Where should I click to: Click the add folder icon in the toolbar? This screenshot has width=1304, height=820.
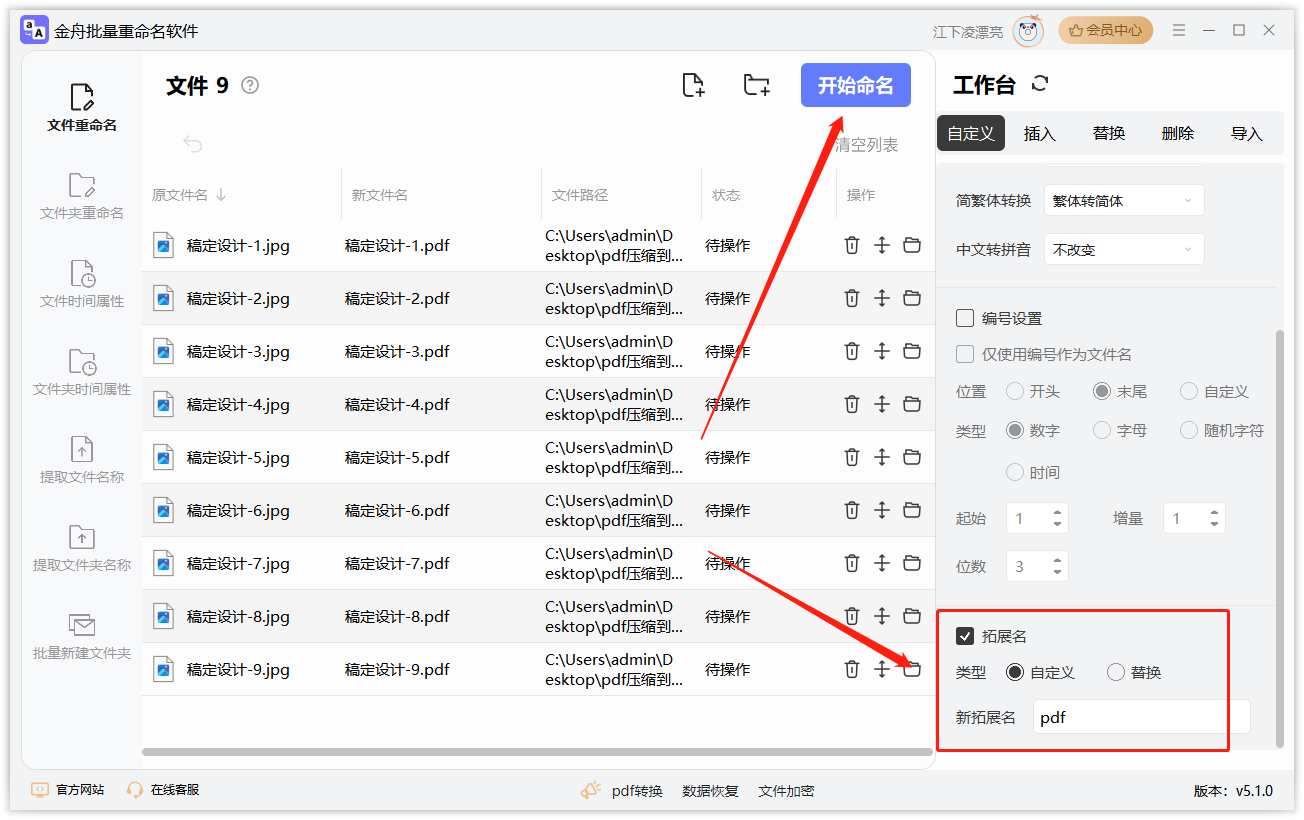click(756, 85)
